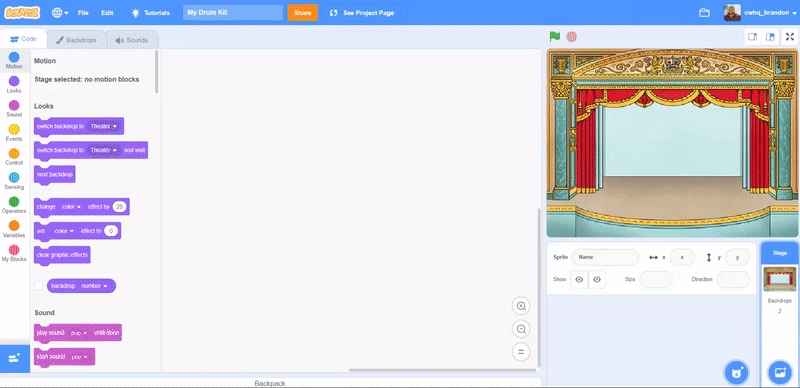Click the red stop sign icon
800x388 pixels.
[x=571, y=37]
